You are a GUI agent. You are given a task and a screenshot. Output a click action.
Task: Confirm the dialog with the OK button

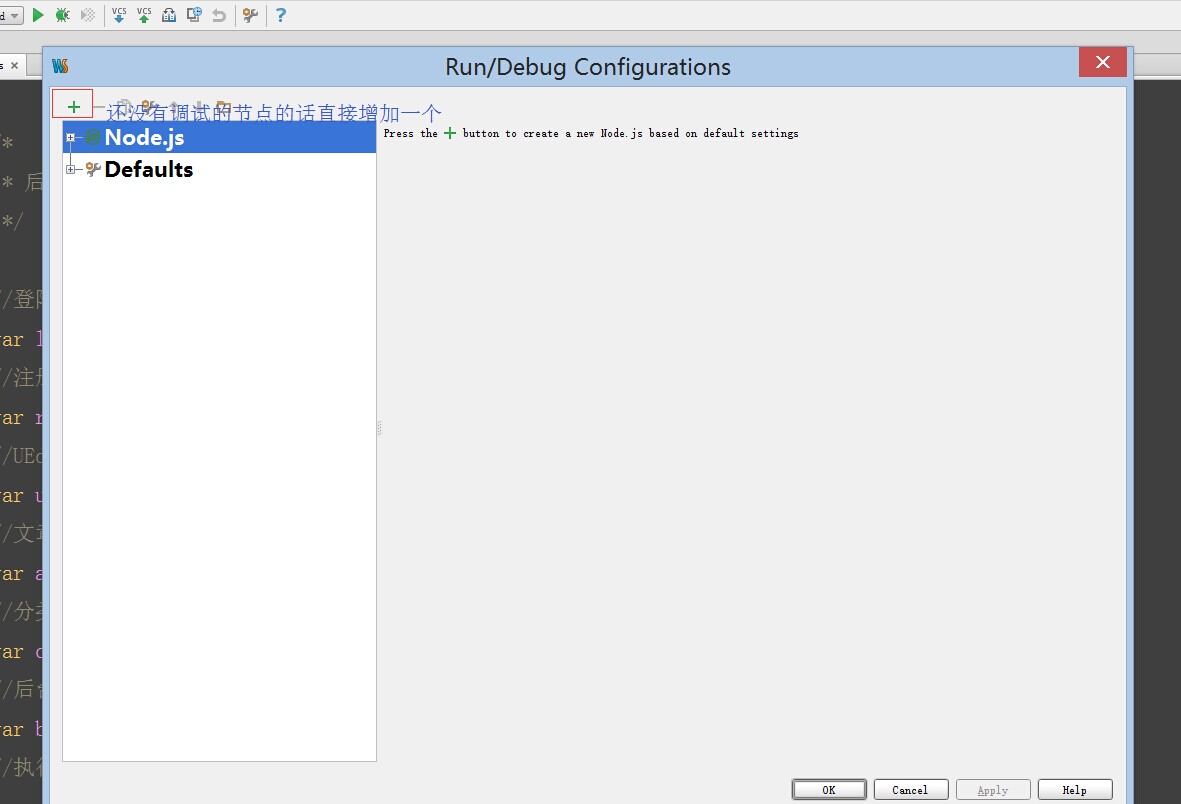click(x=829, y=790)
